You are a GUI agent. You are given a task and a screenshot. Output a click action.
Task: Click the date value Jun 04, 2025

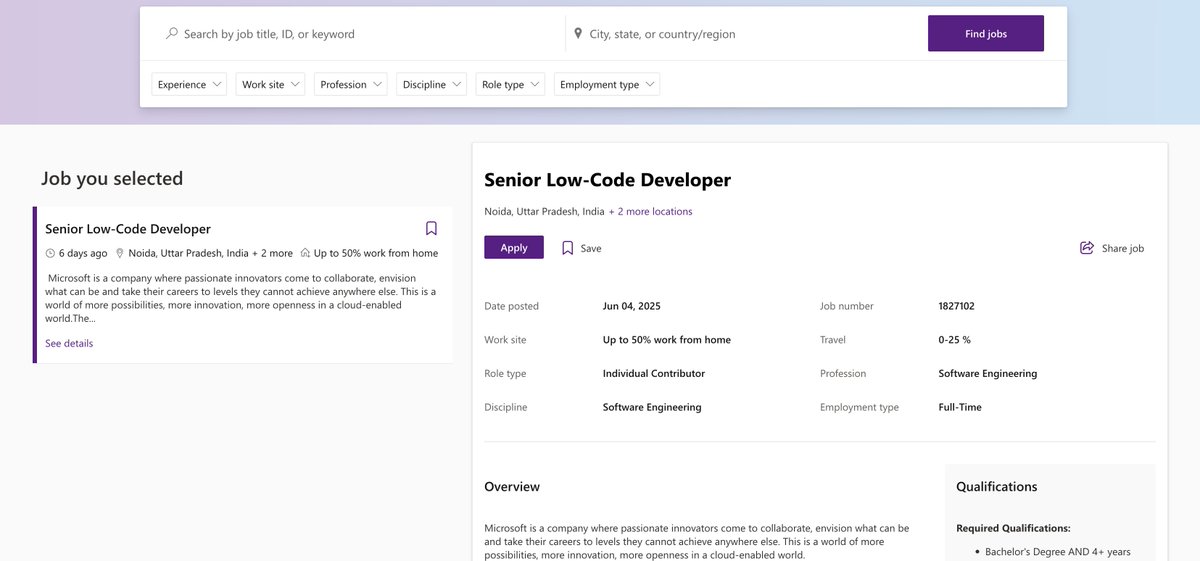click(631, 306)
